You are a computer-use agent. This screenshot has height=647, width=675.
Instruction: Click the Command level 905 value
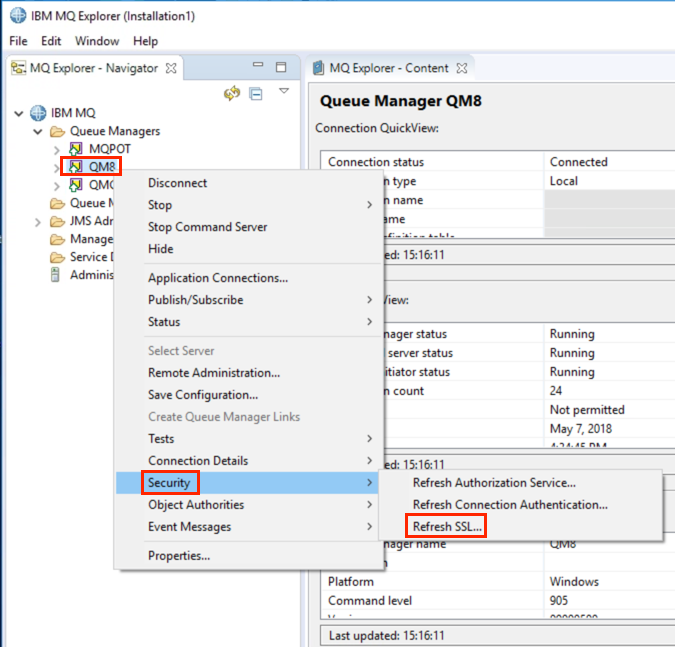(x=559, y=601)
